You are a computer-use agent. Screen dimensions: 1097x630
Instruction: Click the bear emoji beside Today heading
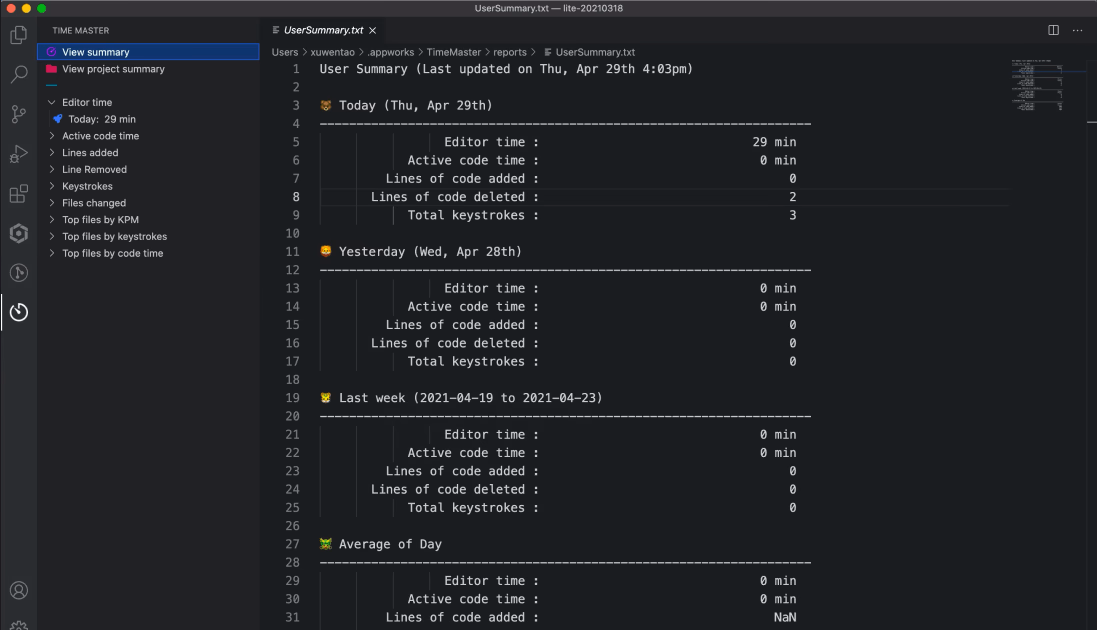click(326, 105)
